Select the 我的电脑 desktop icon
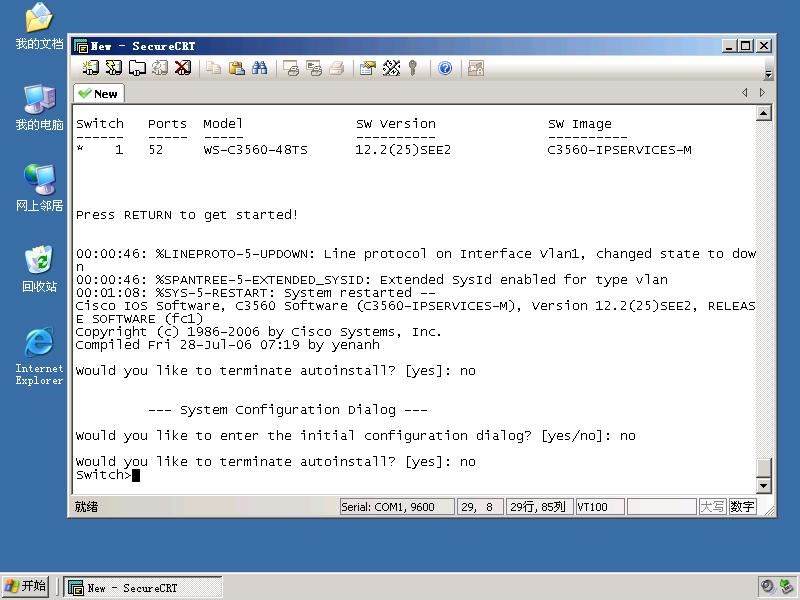800x600 pixels. [39, 108]
